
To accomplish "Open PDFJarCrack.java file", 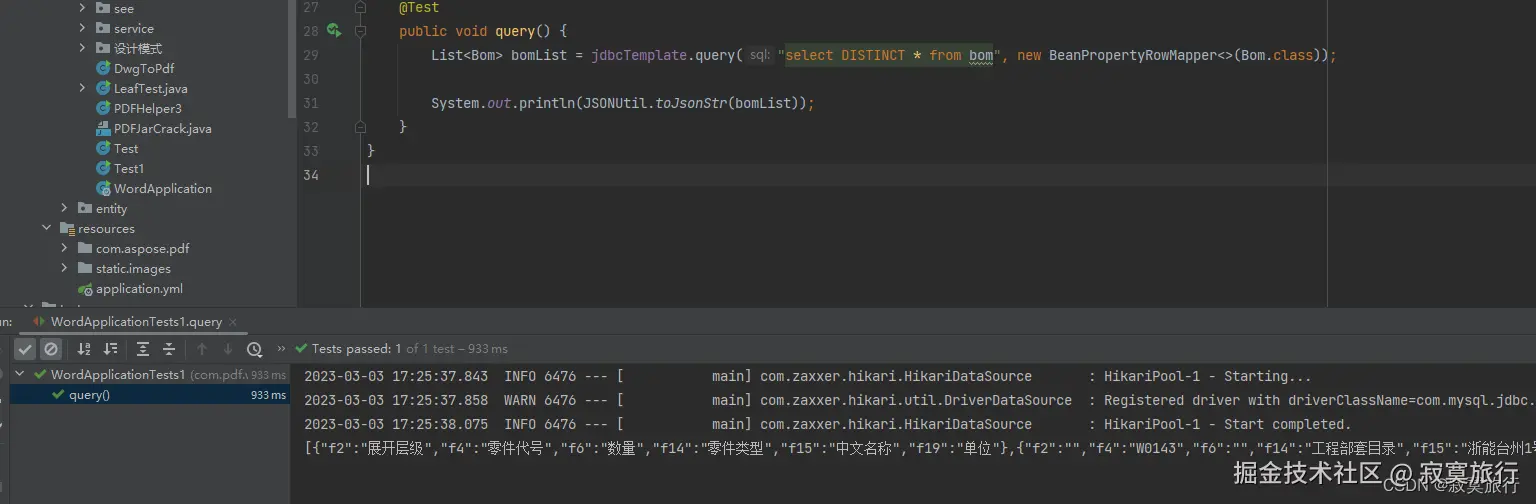I will [163, 128].
